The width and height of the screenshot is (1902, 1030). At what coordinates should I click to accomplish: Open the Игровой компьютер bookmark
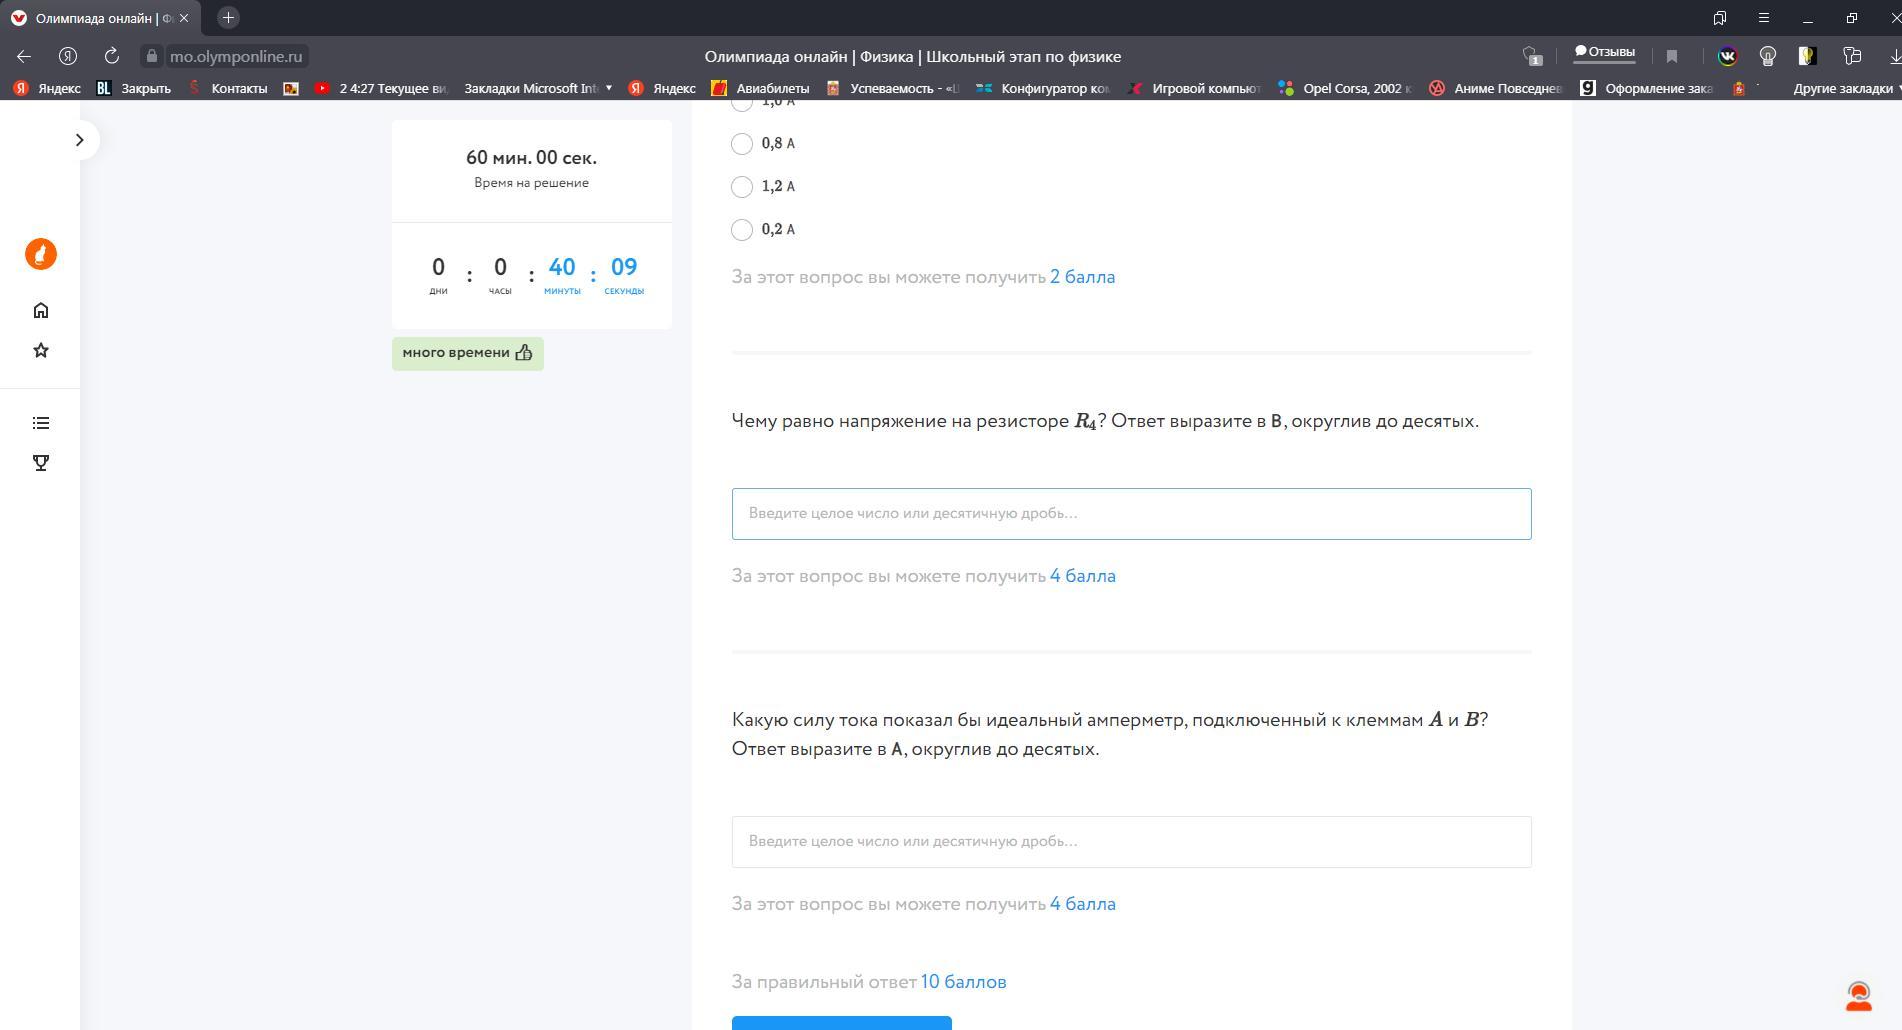(1195, 88)
